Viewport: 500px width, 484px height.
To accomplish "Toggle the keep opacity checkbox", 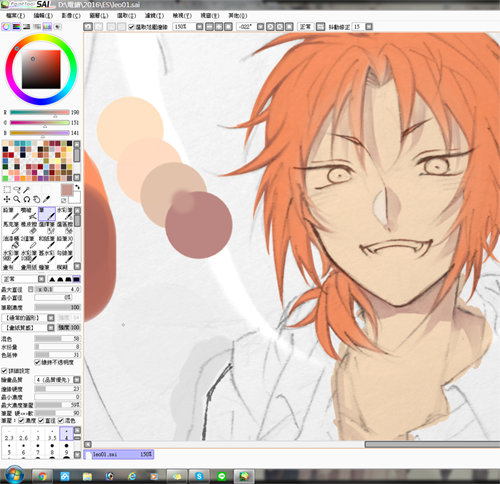I will tap(38, 362).
